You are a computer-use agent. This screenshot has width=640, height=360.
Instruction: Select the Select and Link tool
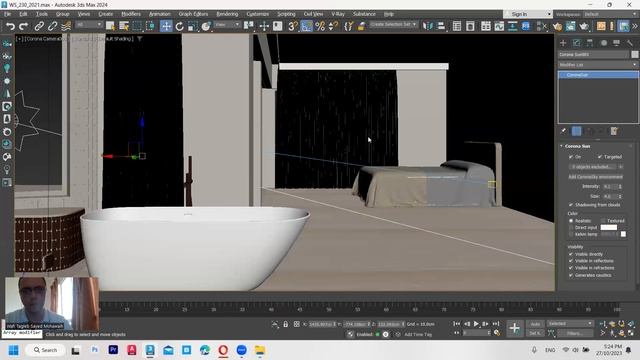tap(39, 26)
